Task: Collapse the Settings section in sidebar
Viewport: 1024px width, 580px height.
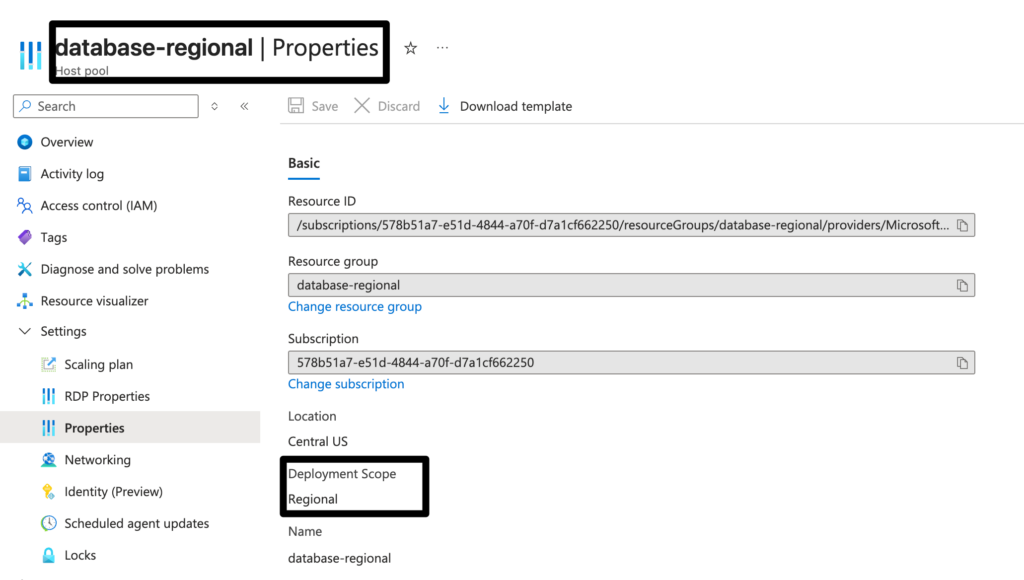Action: [x=25, y=332]
